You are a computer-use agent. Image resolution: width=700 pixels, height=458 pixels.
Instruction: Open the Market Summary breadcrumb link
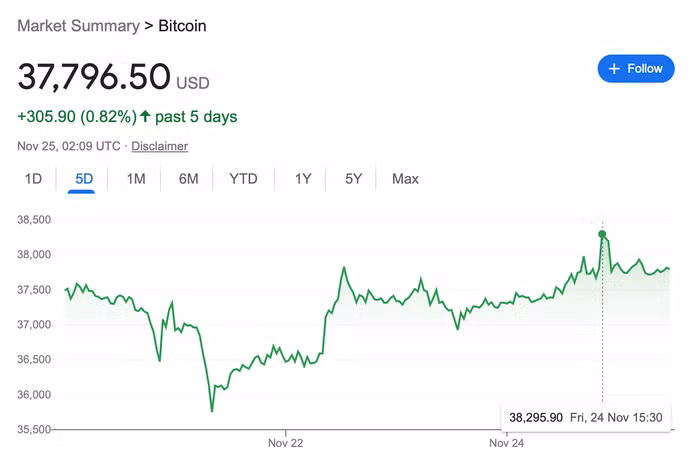coord(78,26)
